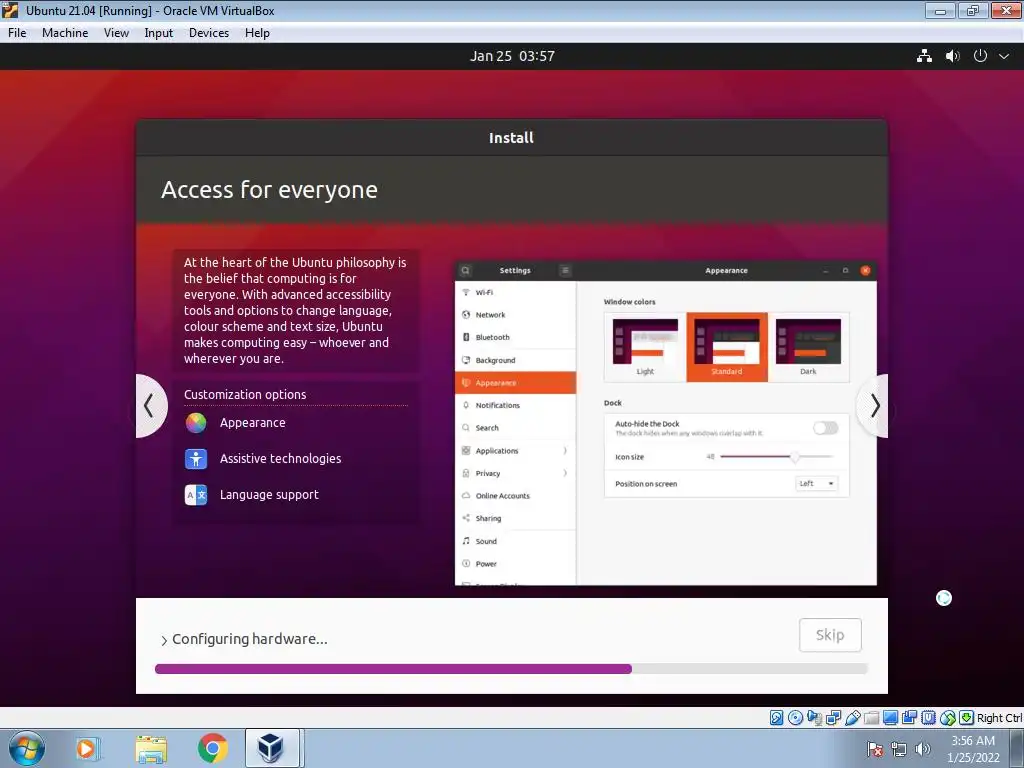Click the search icon in Settings preview
The width and height of the screenshot is (1024, 768).
[x=465, y=270]
